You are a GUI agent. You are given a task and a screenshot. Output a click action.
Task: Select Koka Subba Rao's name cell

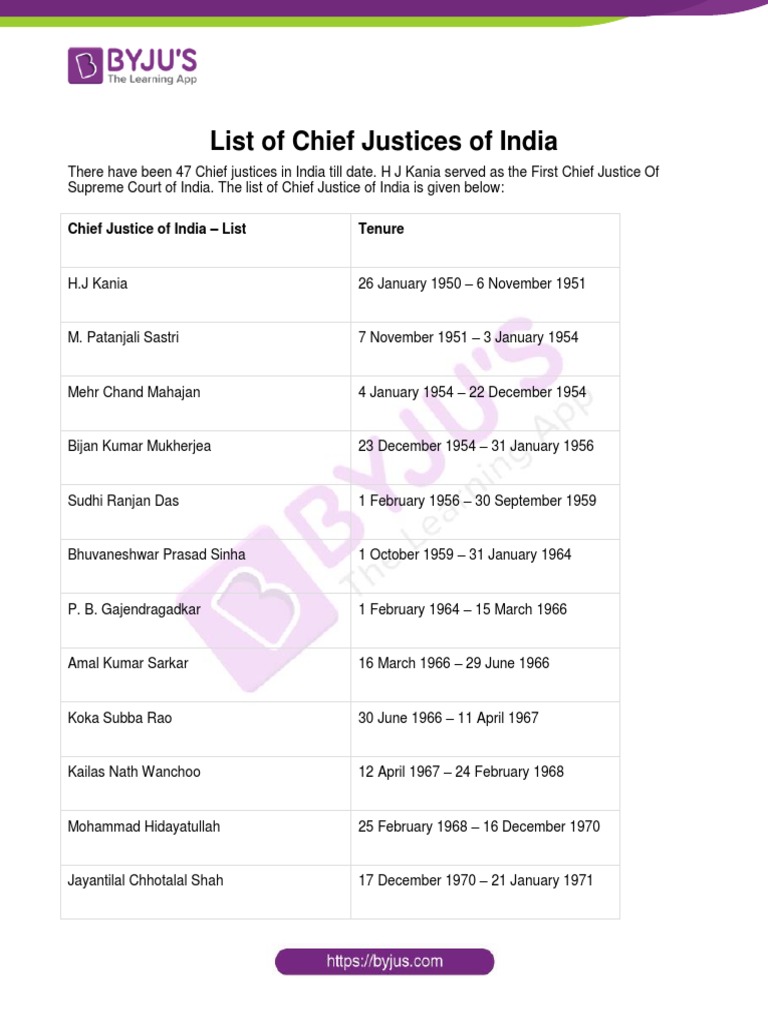point(113,718)
